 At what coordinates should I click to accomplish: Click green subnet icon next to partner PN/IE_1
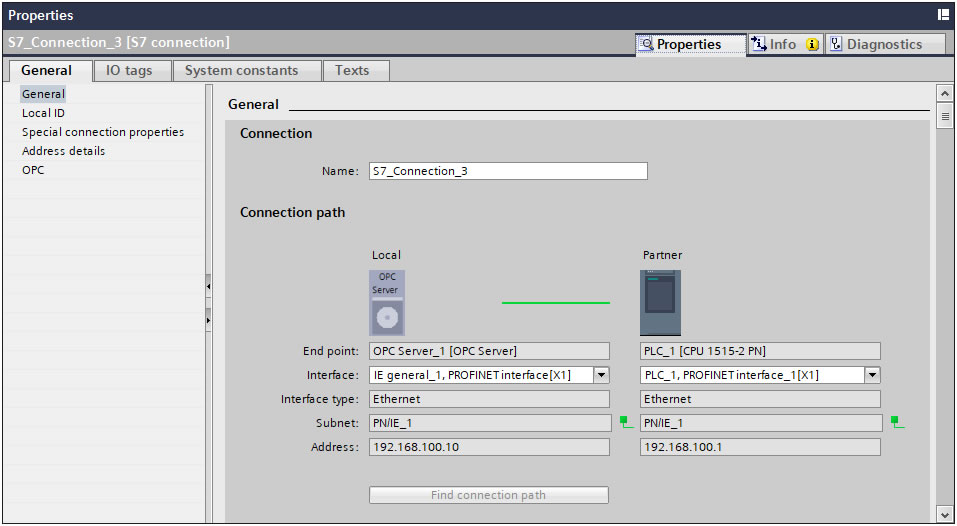(x=897, y=422)
